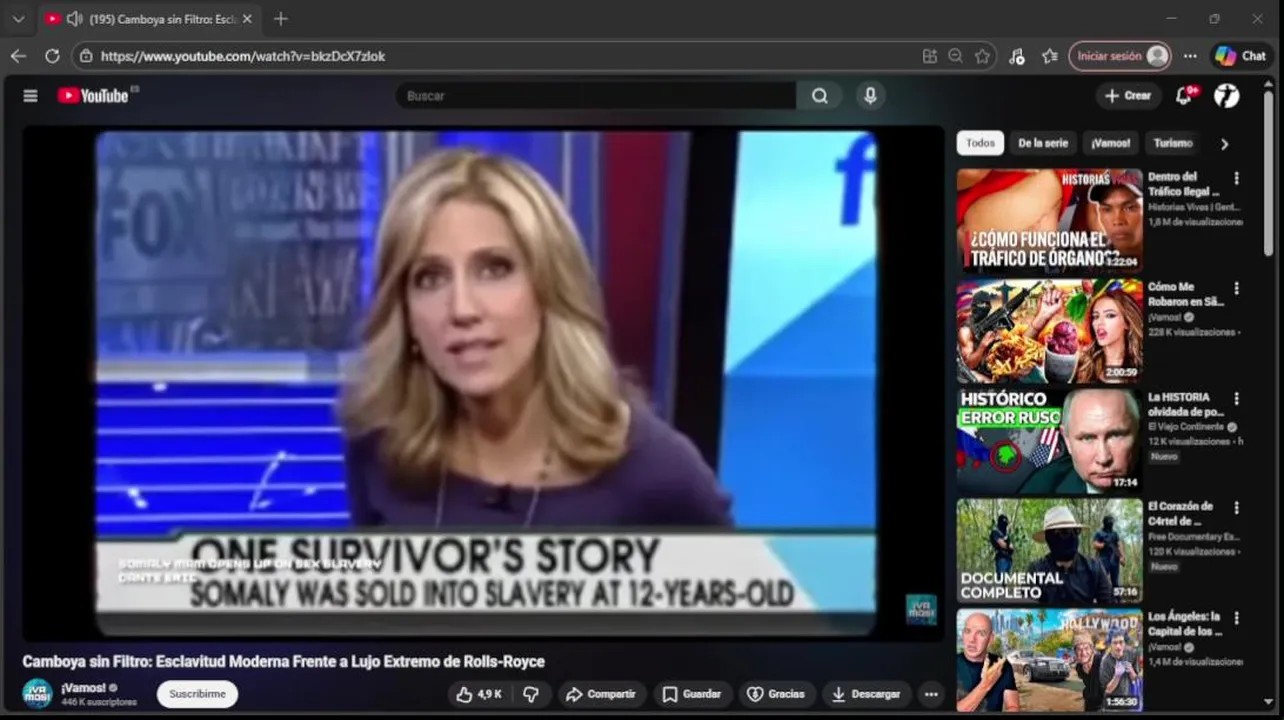Reload the page
Screen dimensions: 1284x720
[x=52, y=56]
